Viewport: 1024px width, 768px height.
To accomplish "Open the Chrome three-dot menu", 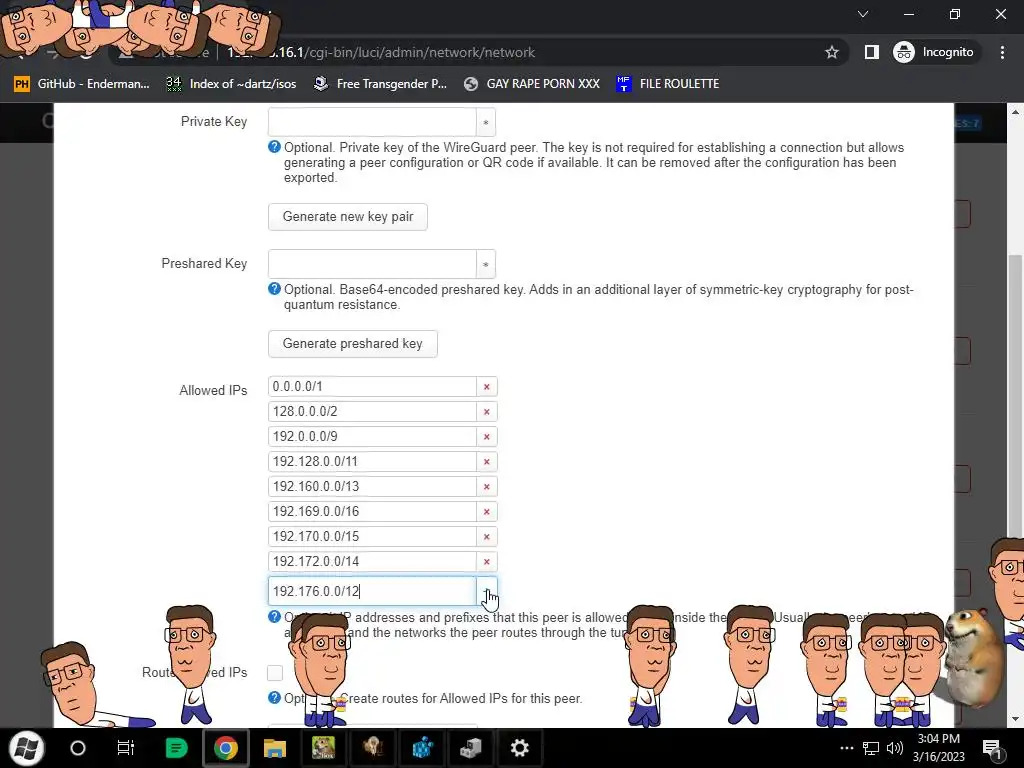I will click(x=1002, y=52).
